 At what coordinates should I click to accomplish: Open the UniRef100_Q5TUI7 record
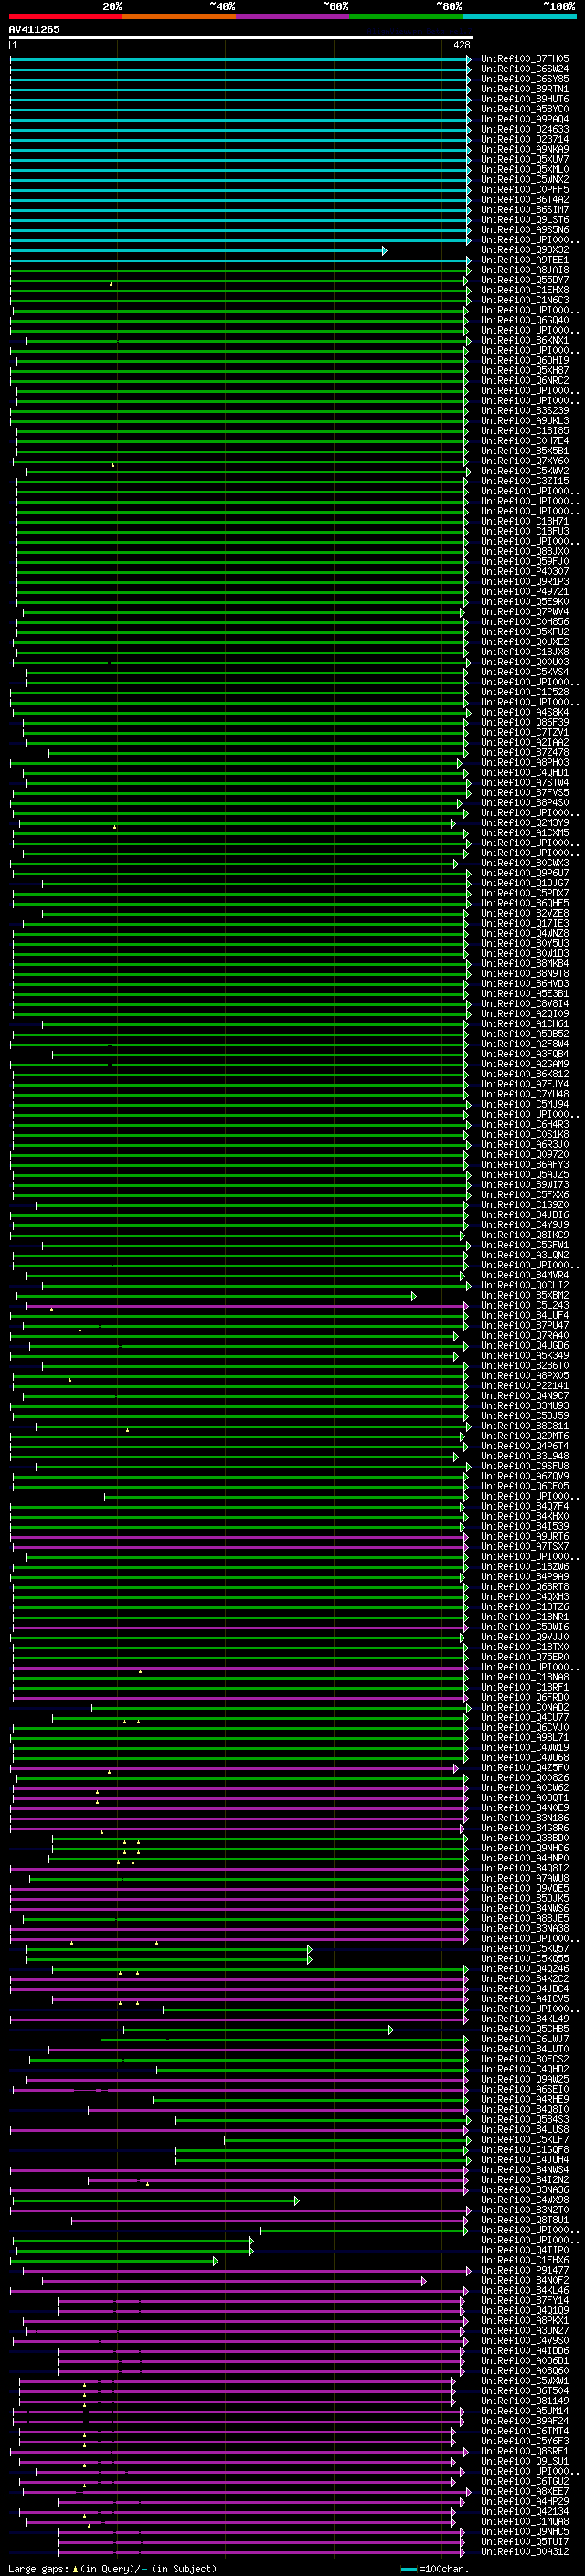click(x=525, y=2542)
